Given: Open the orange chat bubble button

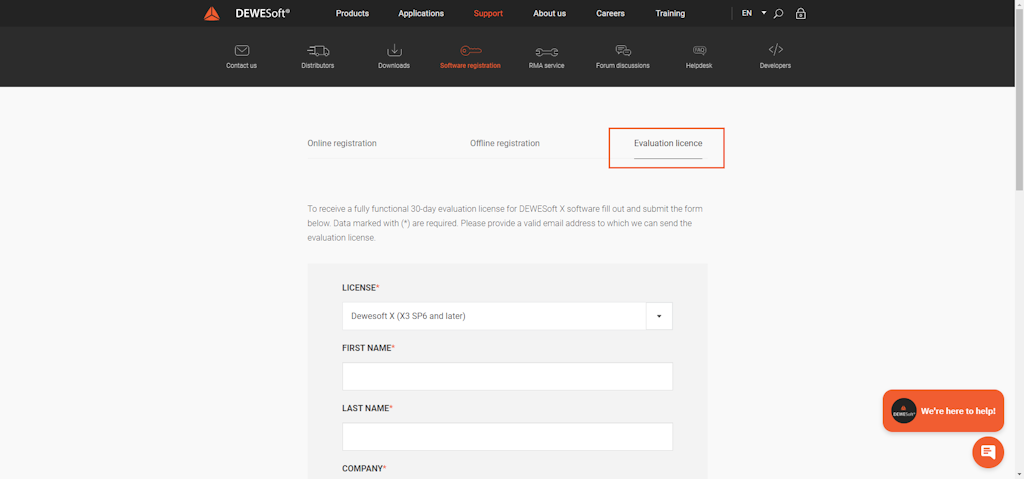Looking at the screenshot, I should [x=987, y=452].
